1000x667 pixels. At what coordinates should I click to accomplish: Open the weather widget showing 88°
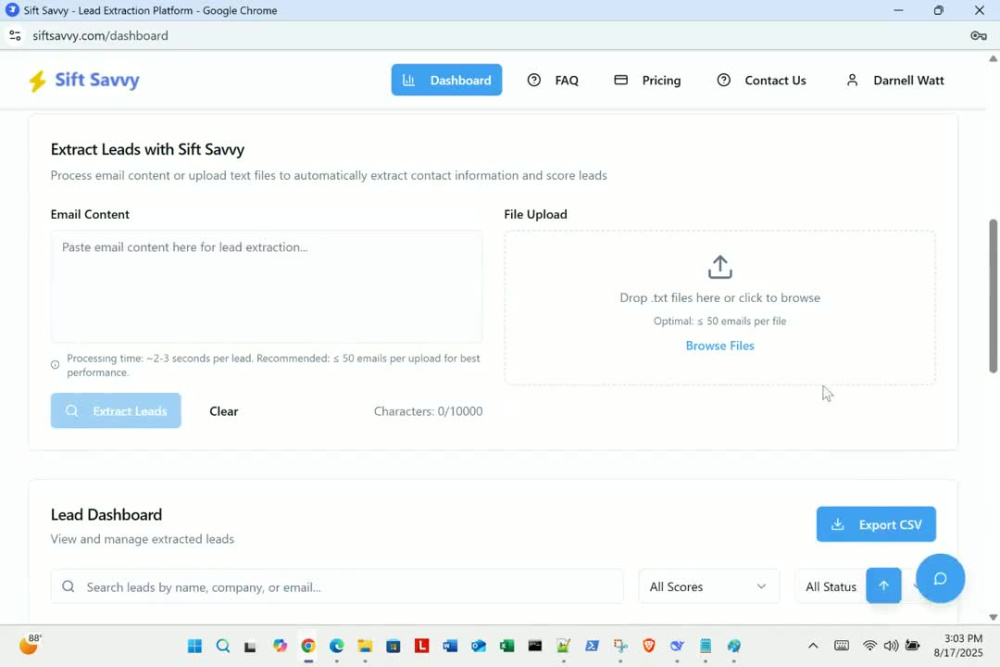click(30, 645)
